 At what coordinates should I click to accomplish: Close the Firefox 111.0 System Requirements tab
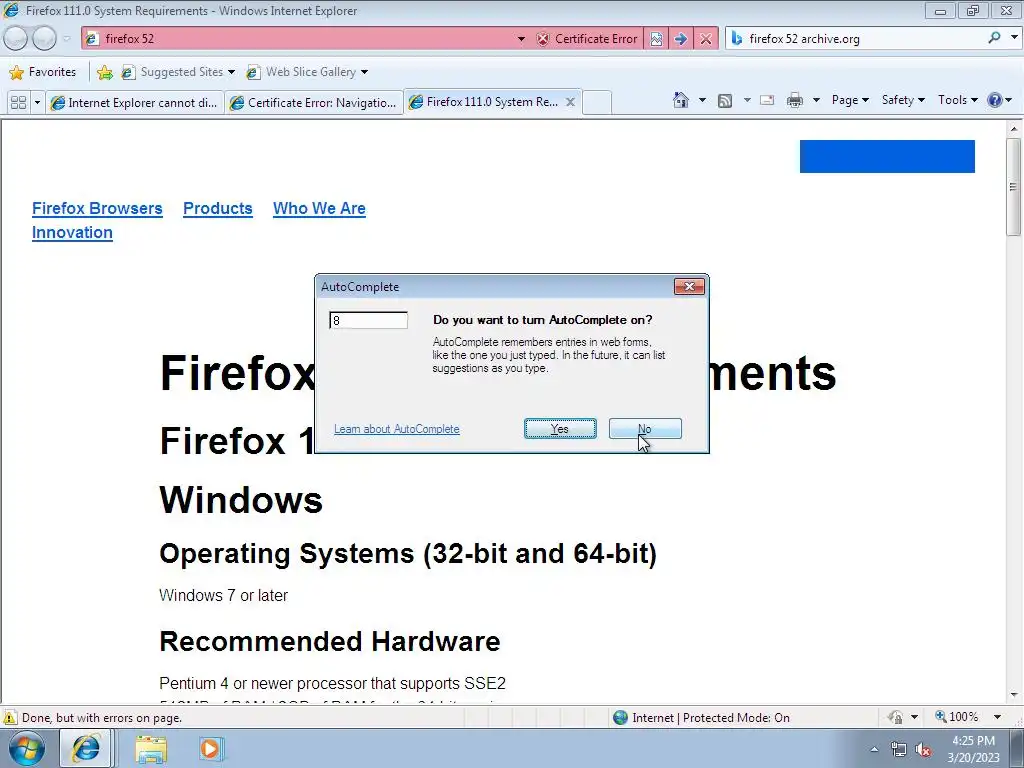[x=570, y=102]
